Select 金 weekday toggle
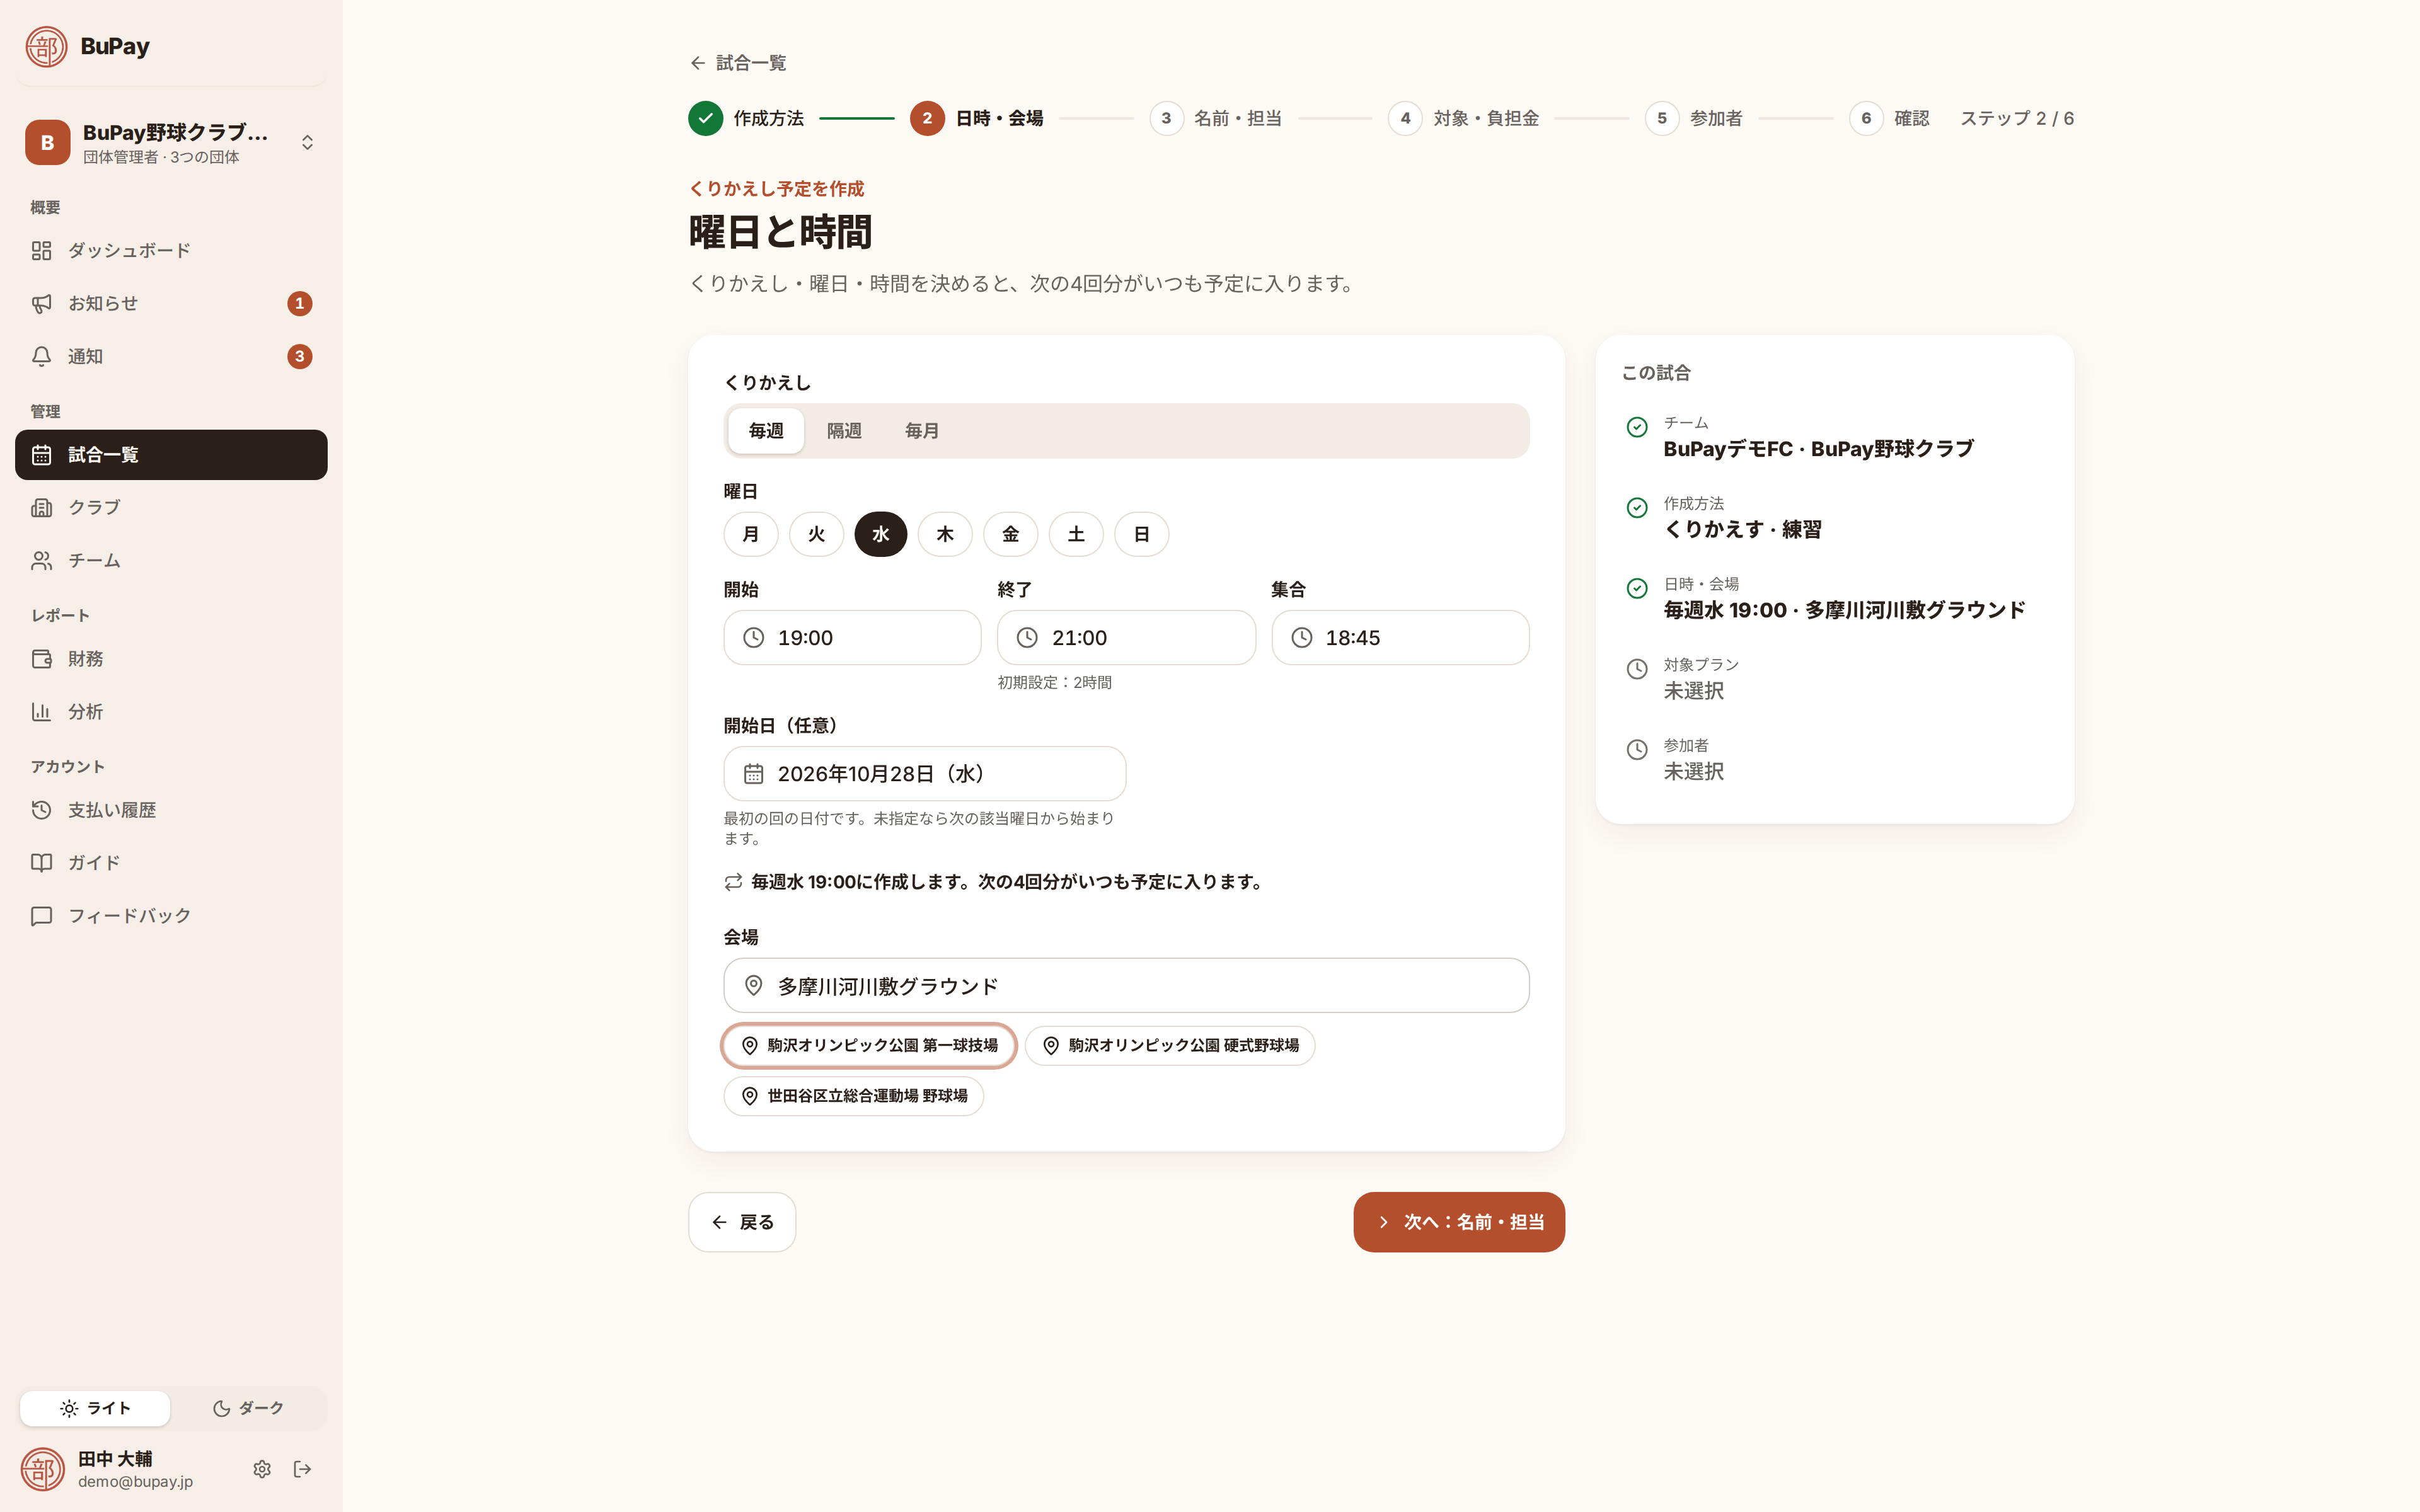Viewport: 2420px width, 1512px height. pyautogui.click(x=1010, y=534)
